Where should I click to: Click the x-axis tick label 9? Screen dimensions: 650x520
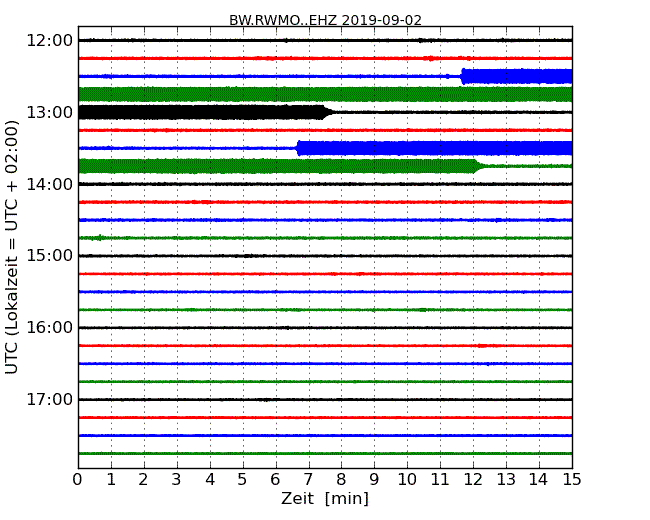point(374,480)
